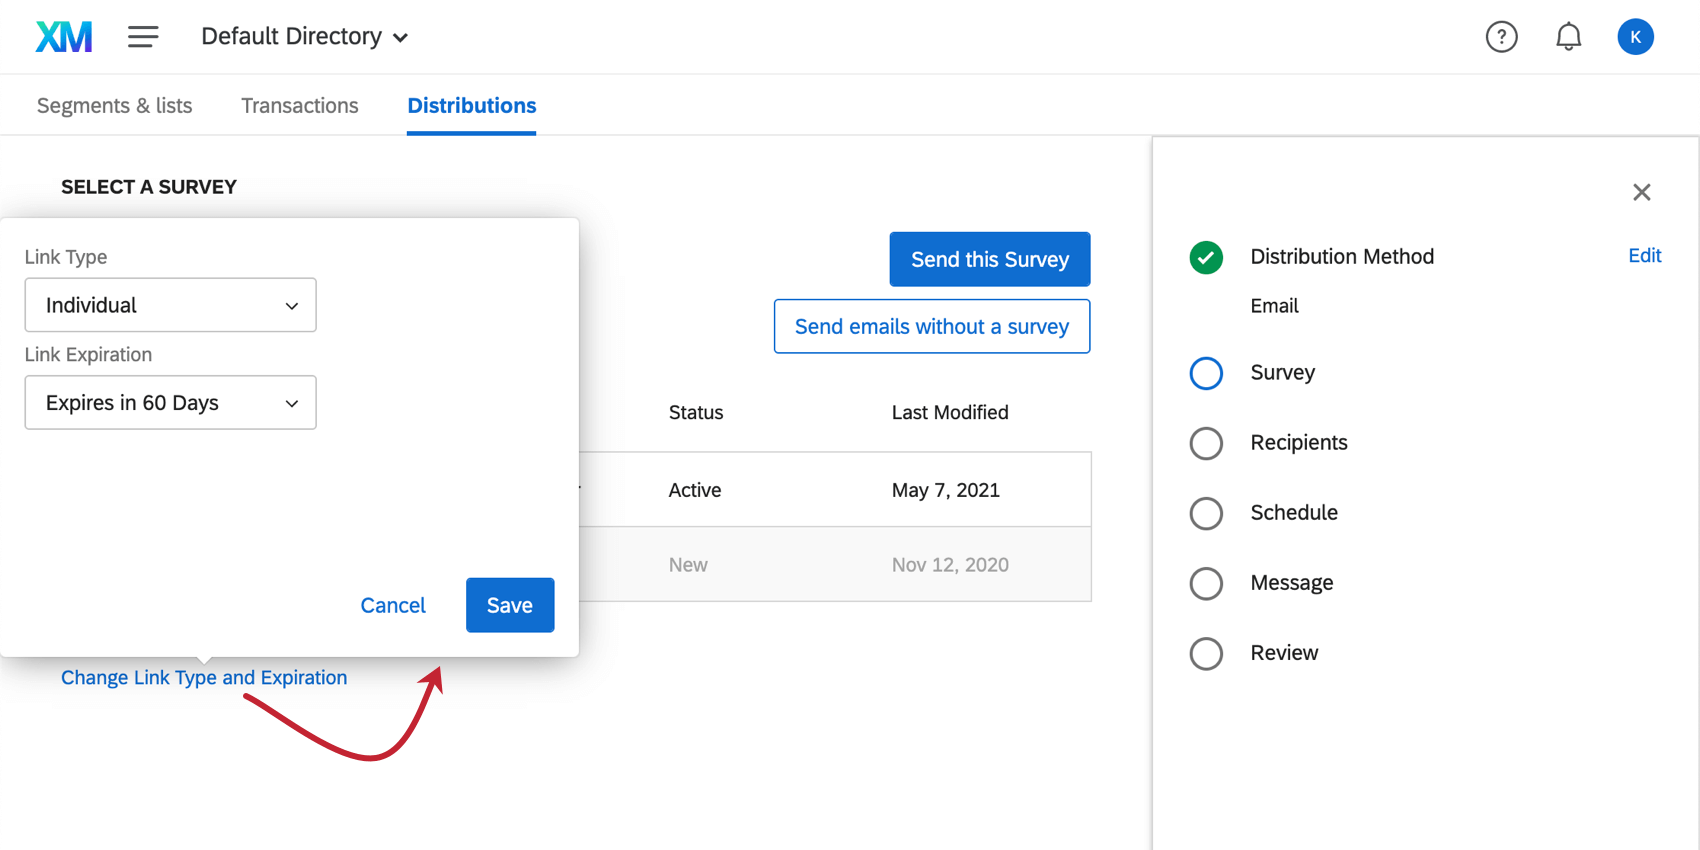Image resolution: width=1700 pixels, height=850 pixels.
Task: Open the notifications bell
Action: pyautogui.click(x=1568, y=37)
